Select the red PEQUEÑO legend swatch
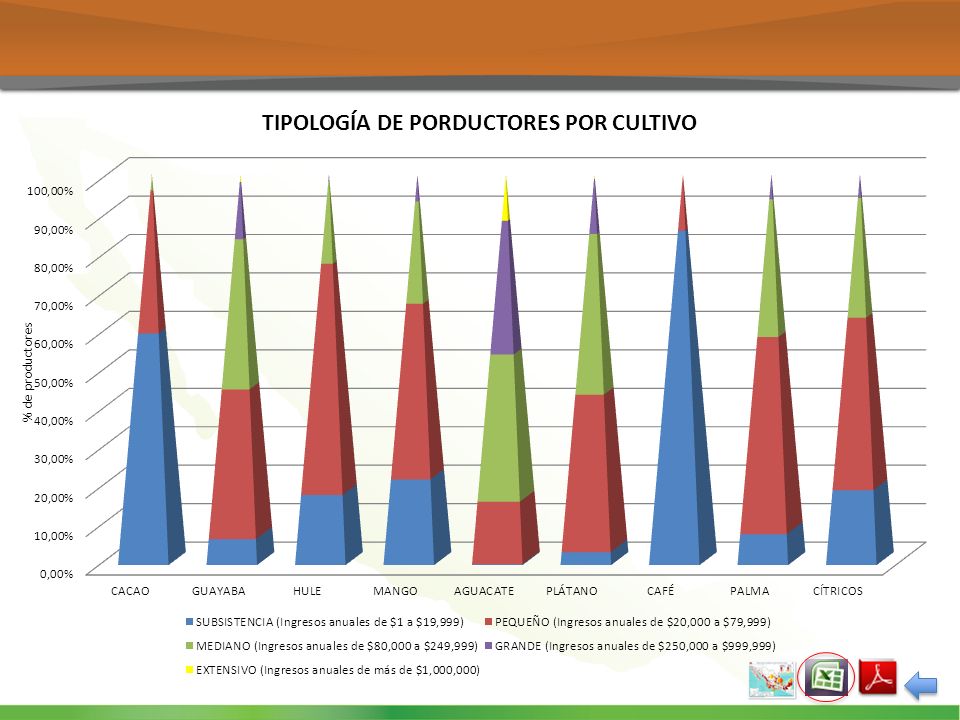The height and width of the screenshot is (720, 960). (x=489, y=622)
